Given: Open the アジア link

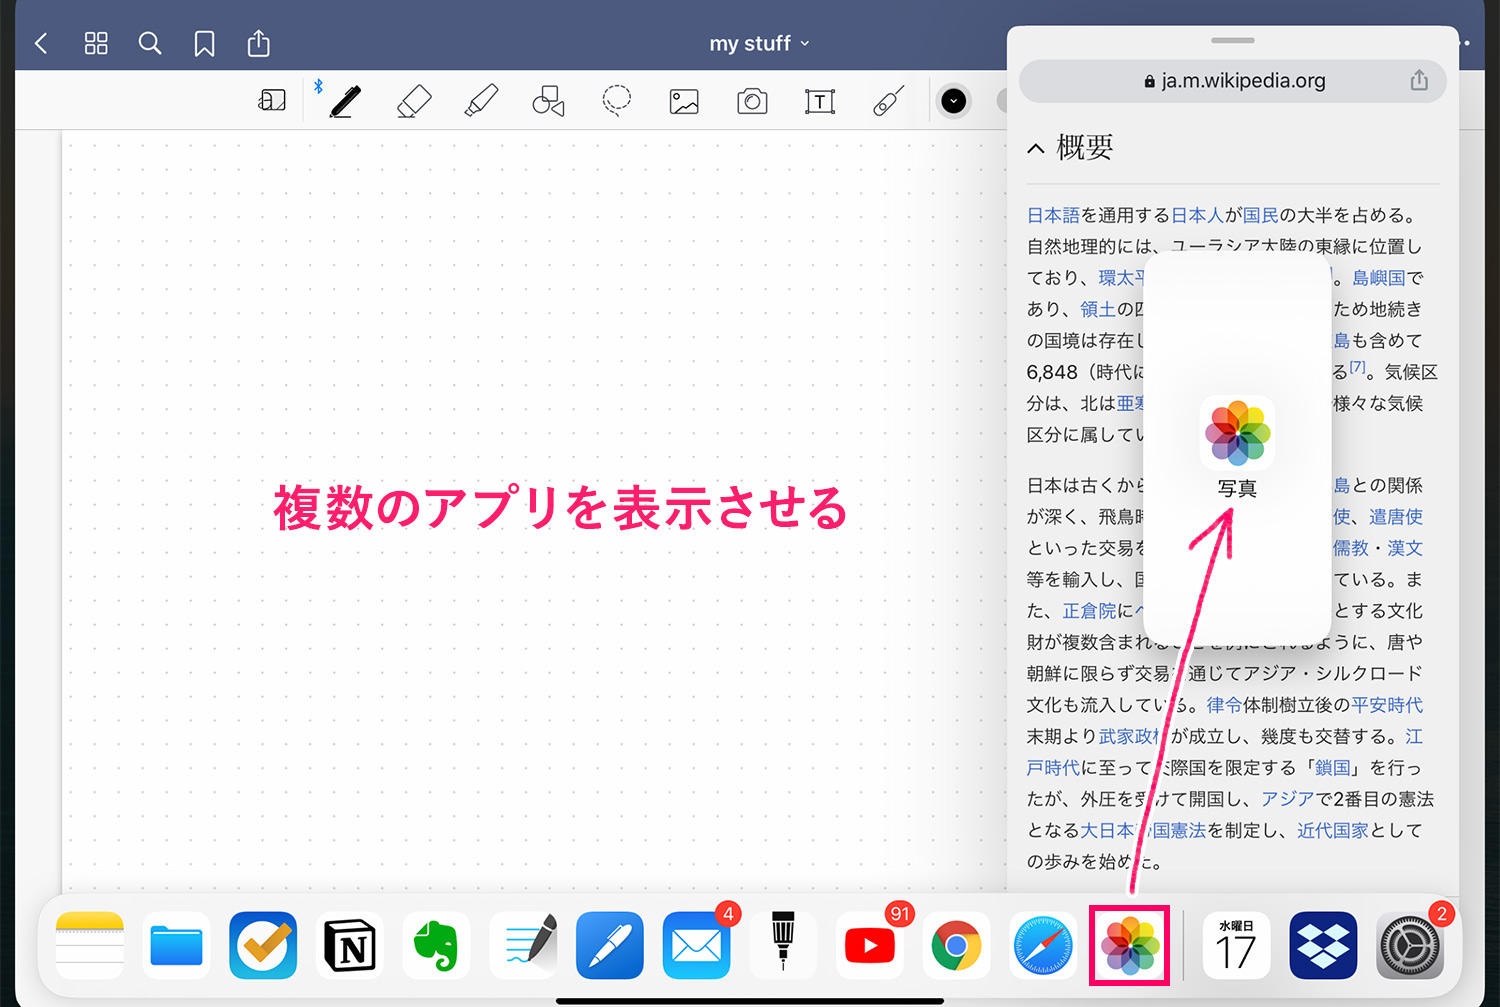Looking at the screenshot, I should pyautogui.click(x=1287, y=799).
